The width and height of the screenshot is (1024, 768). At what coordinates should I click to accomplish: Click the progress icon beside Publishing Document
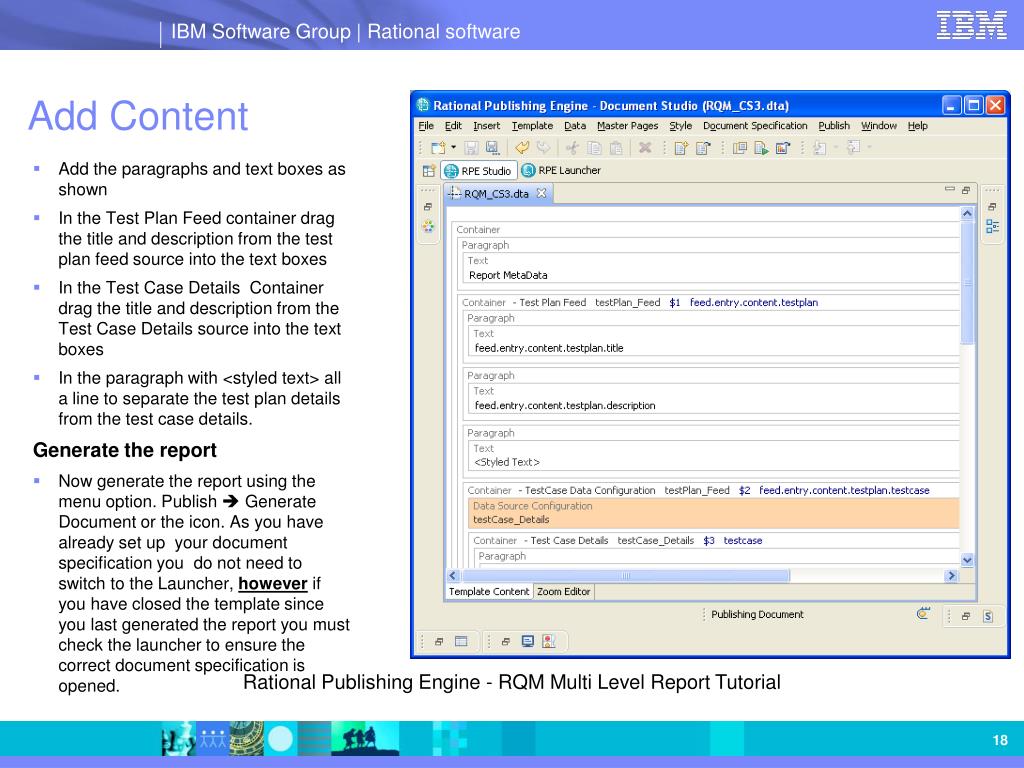click(923, 614)
